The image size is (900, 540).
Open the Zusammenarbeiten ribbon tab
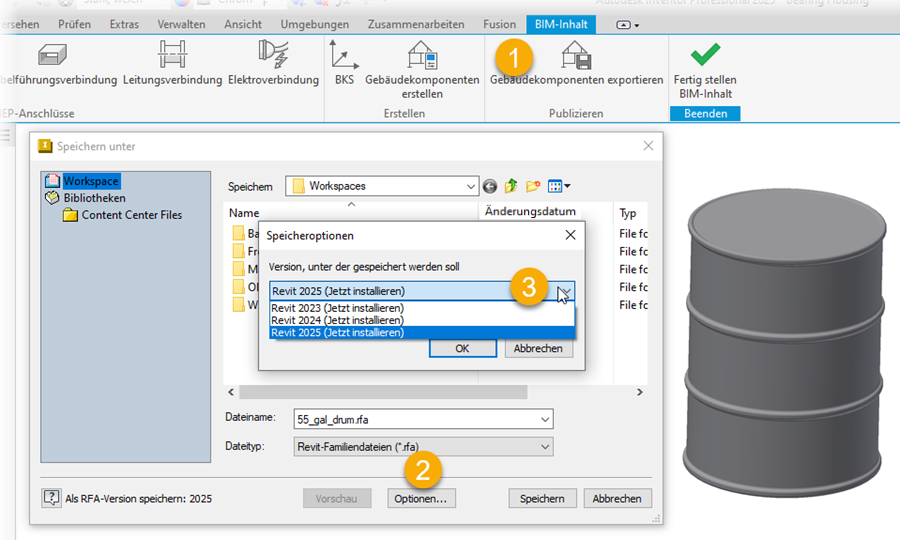point(416,24)
